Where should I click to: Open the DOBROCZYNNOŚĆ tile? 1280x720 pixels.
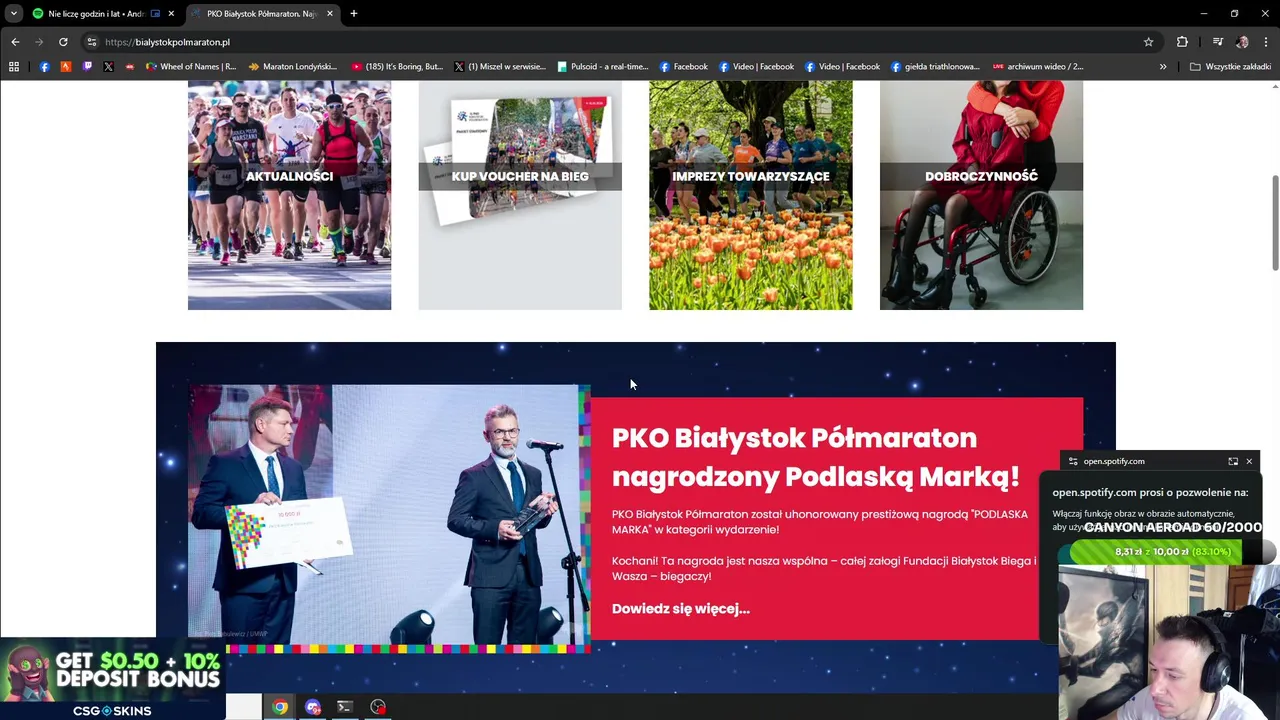click(981, 195)
